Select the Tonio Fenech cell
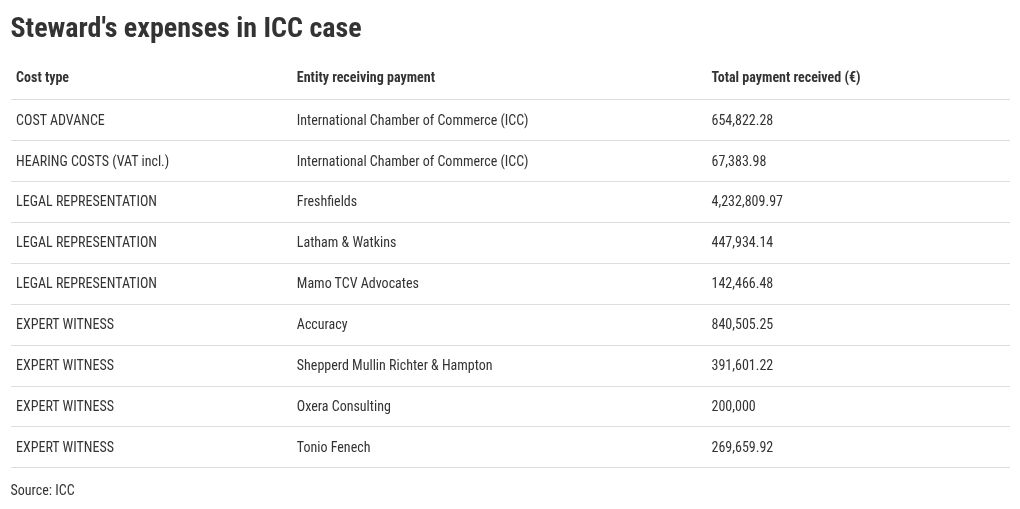1020x509 pixels. (x=333, y=447)
